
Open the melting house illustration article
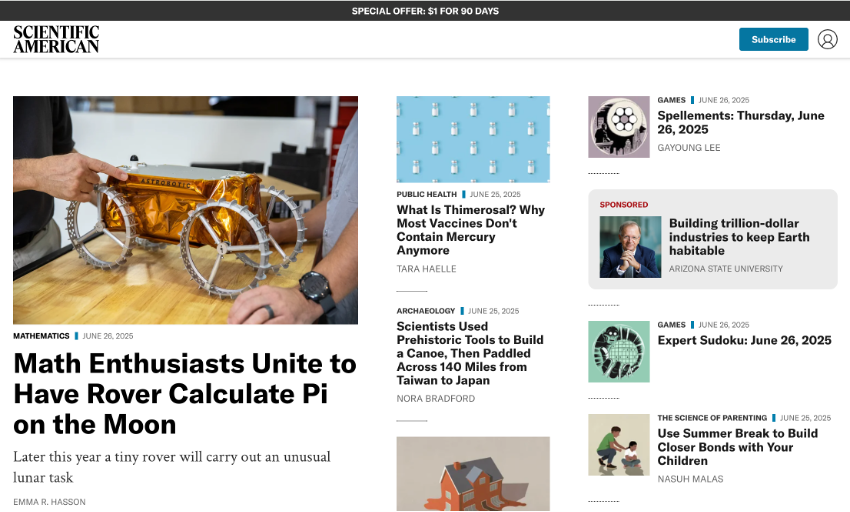click(473, 473)
